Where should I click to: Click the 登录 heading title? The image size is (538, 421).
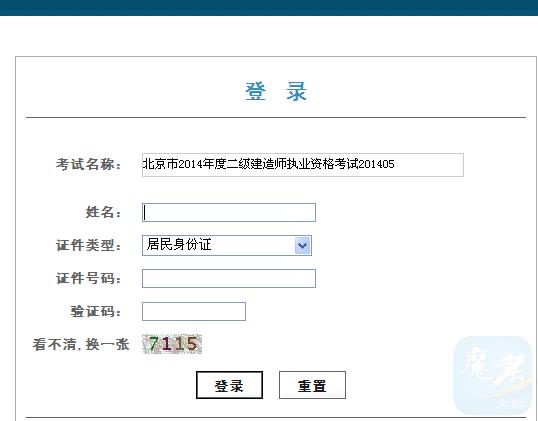click(276, 92)
